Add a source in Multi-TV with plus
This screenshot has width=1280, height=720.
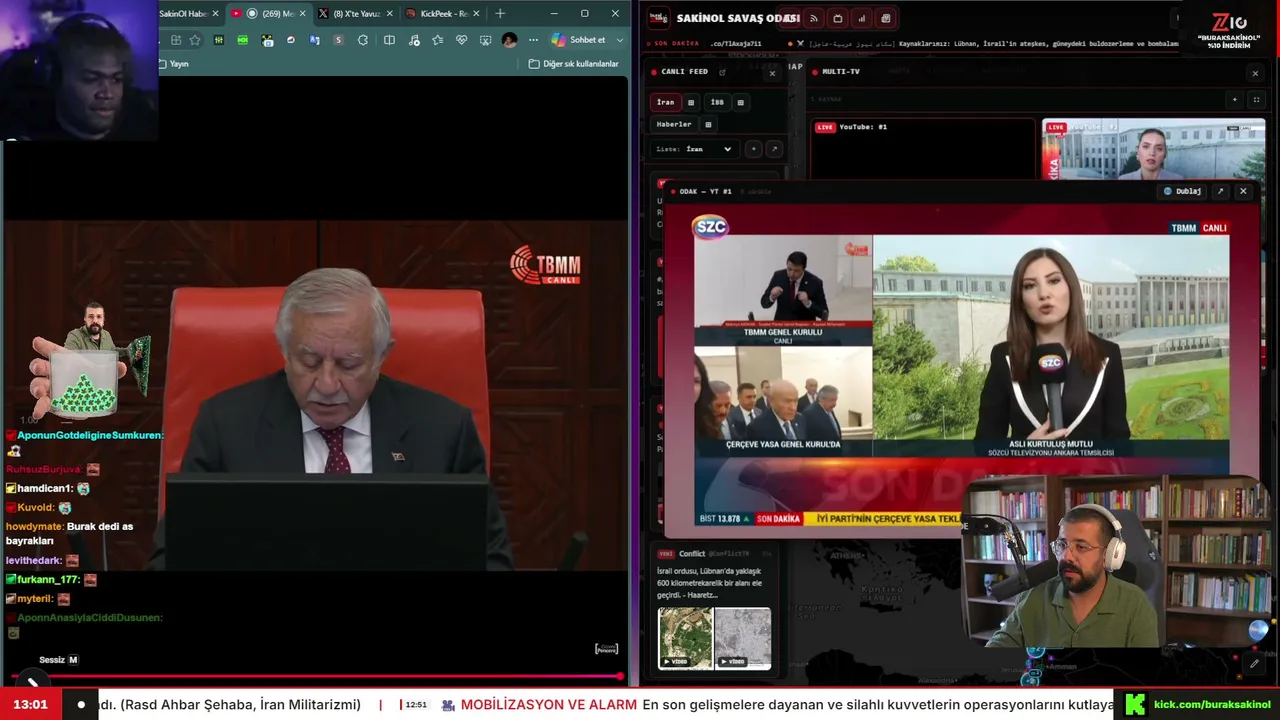point(1235,100)
